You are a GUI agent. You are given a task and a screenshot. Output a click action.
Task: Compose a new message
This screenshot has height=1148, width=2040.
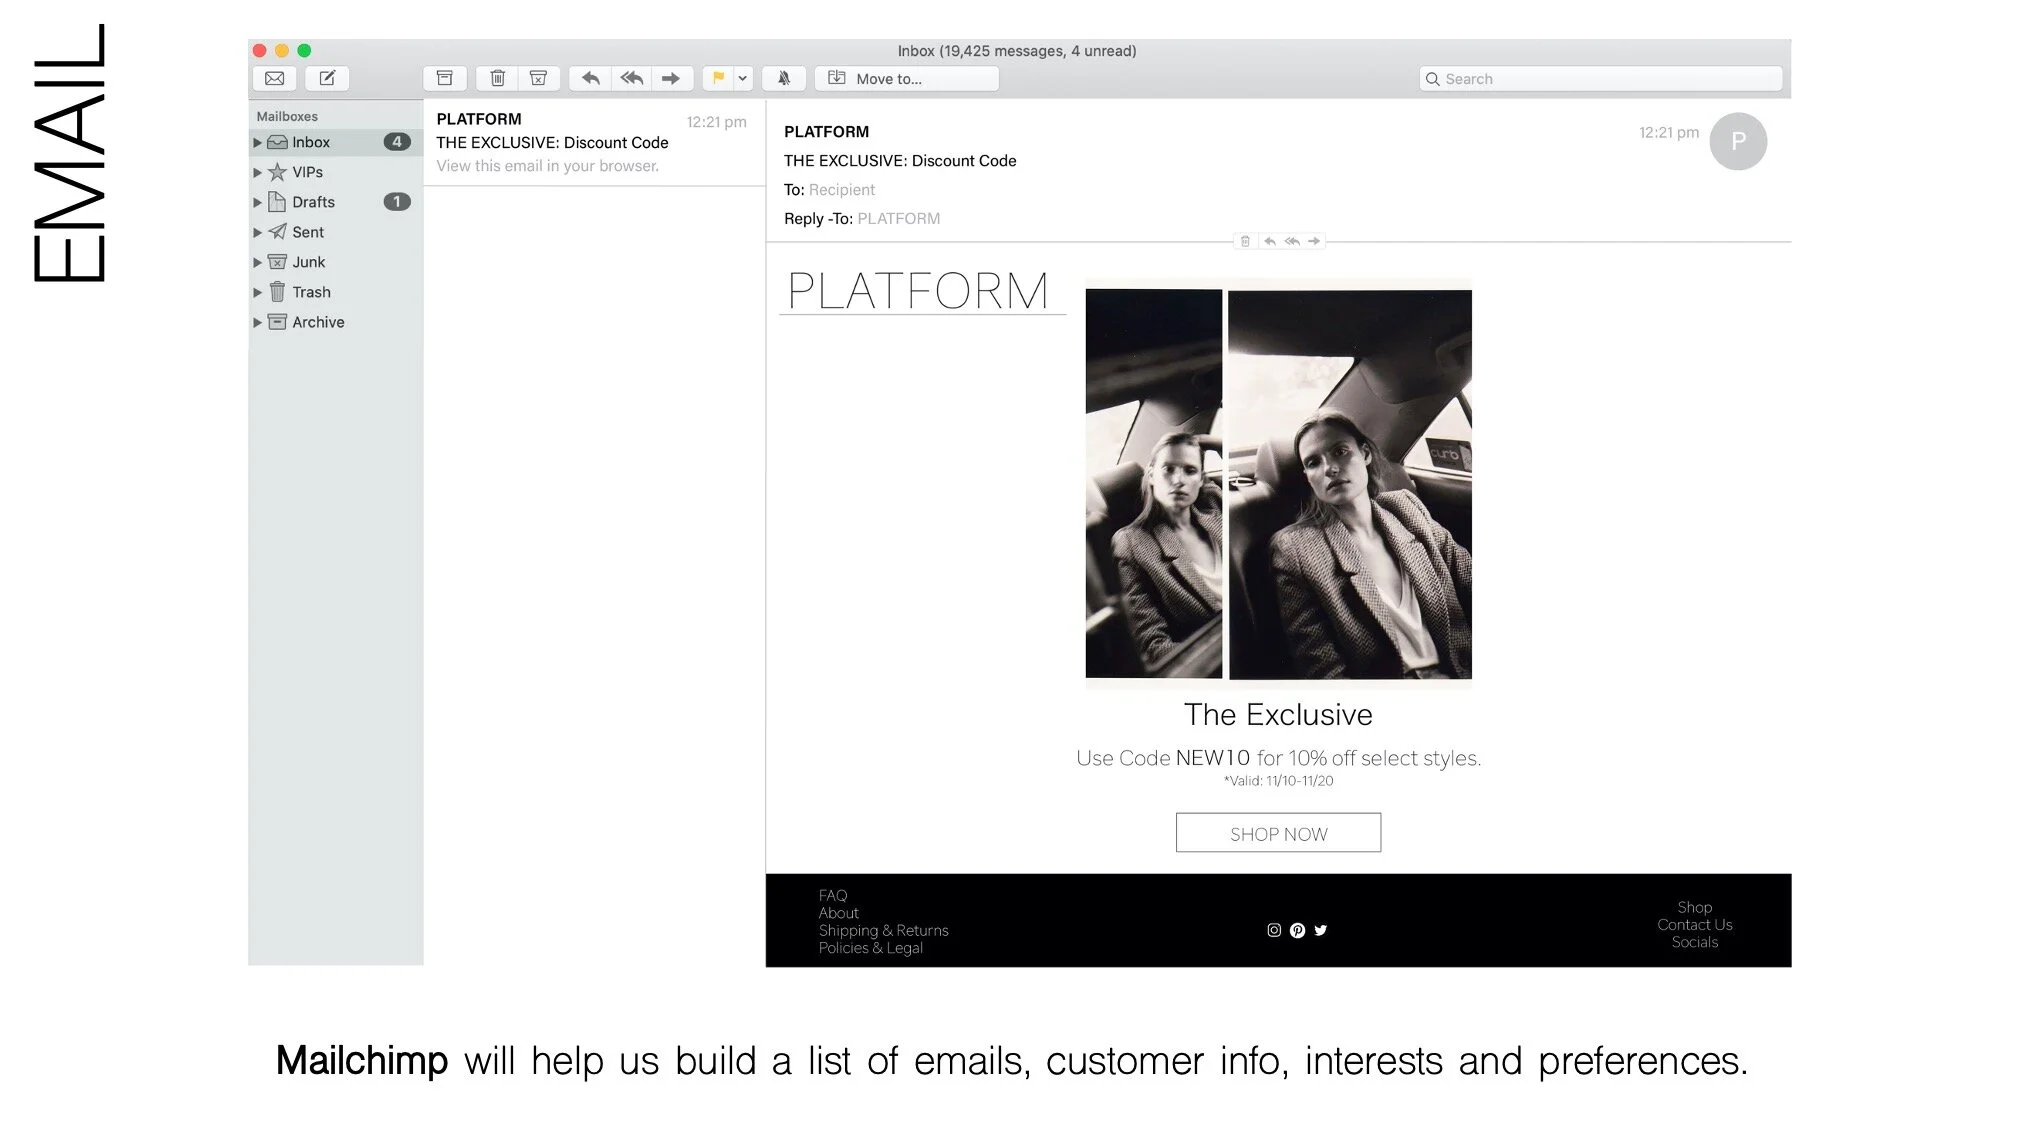[327, 78]
